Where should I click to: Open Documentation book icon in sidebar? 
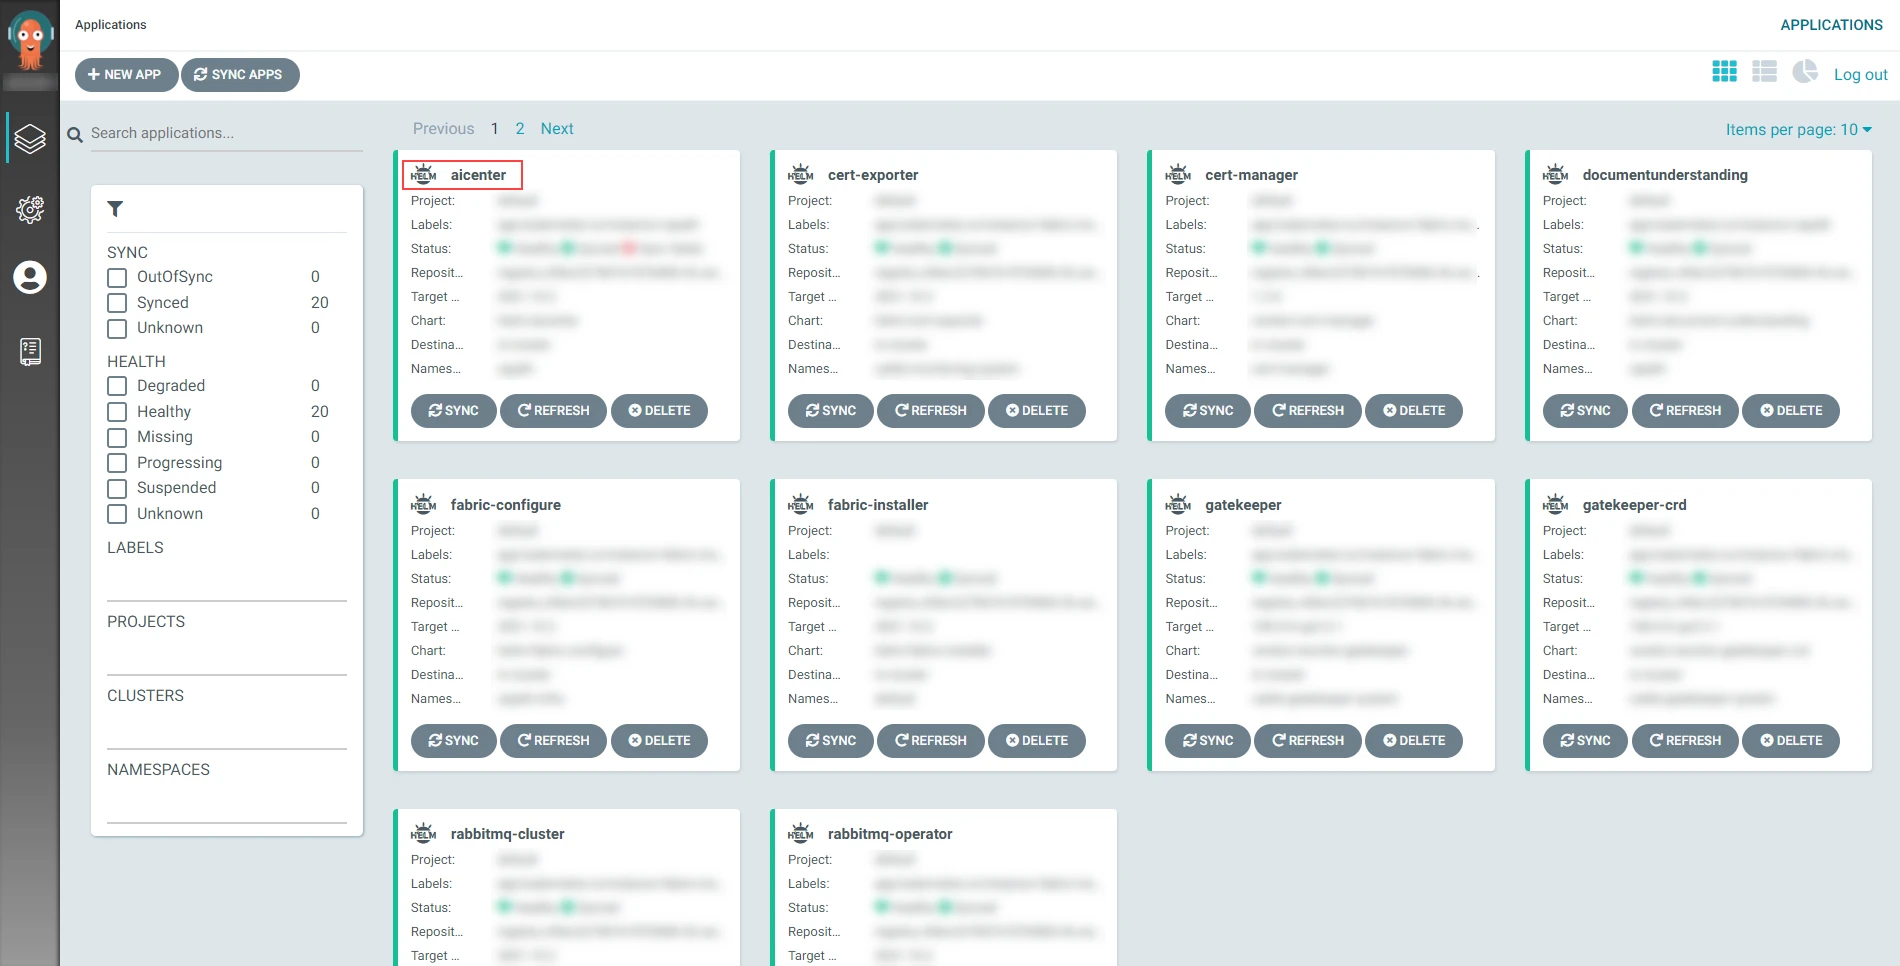point(30,351)
